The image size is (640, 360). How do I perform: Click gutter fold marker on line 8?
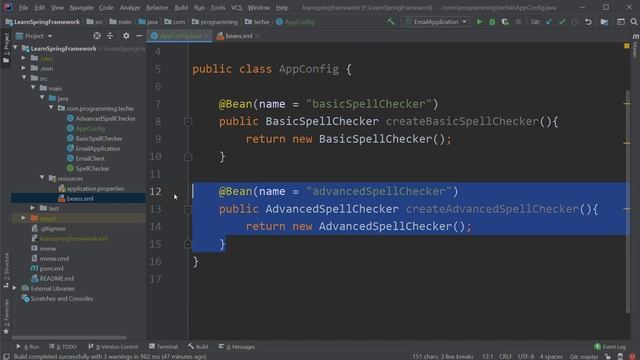click(x=188, y=122)
